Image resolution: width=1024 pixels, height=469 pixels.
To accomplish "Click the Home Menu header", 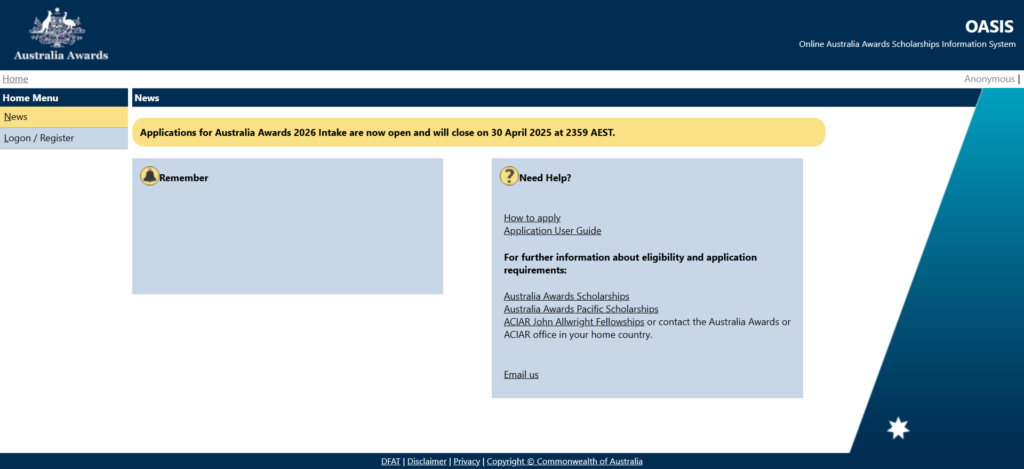I will point(64,98).
